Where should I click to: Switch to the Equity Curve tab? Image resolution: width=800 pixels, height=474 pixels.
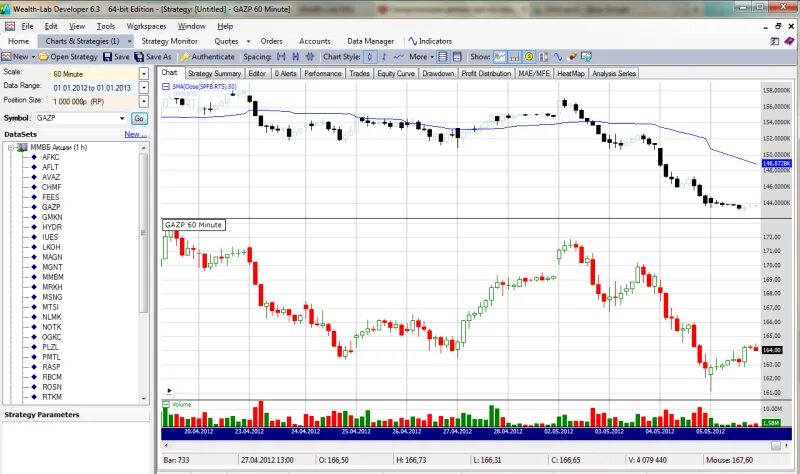396,73
